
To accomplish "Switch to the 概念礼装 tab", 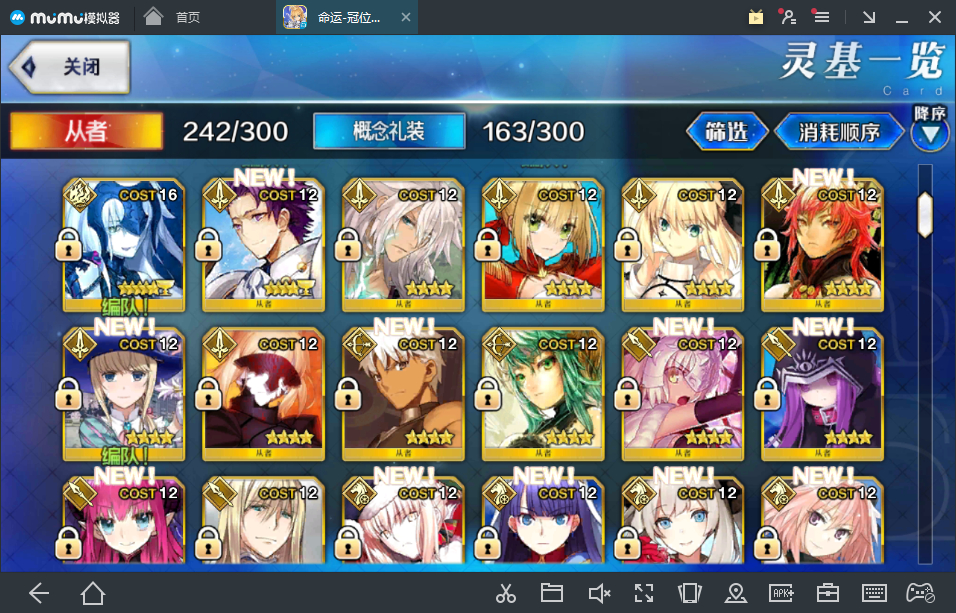I will pyautogui.click(x=389, y=131).
